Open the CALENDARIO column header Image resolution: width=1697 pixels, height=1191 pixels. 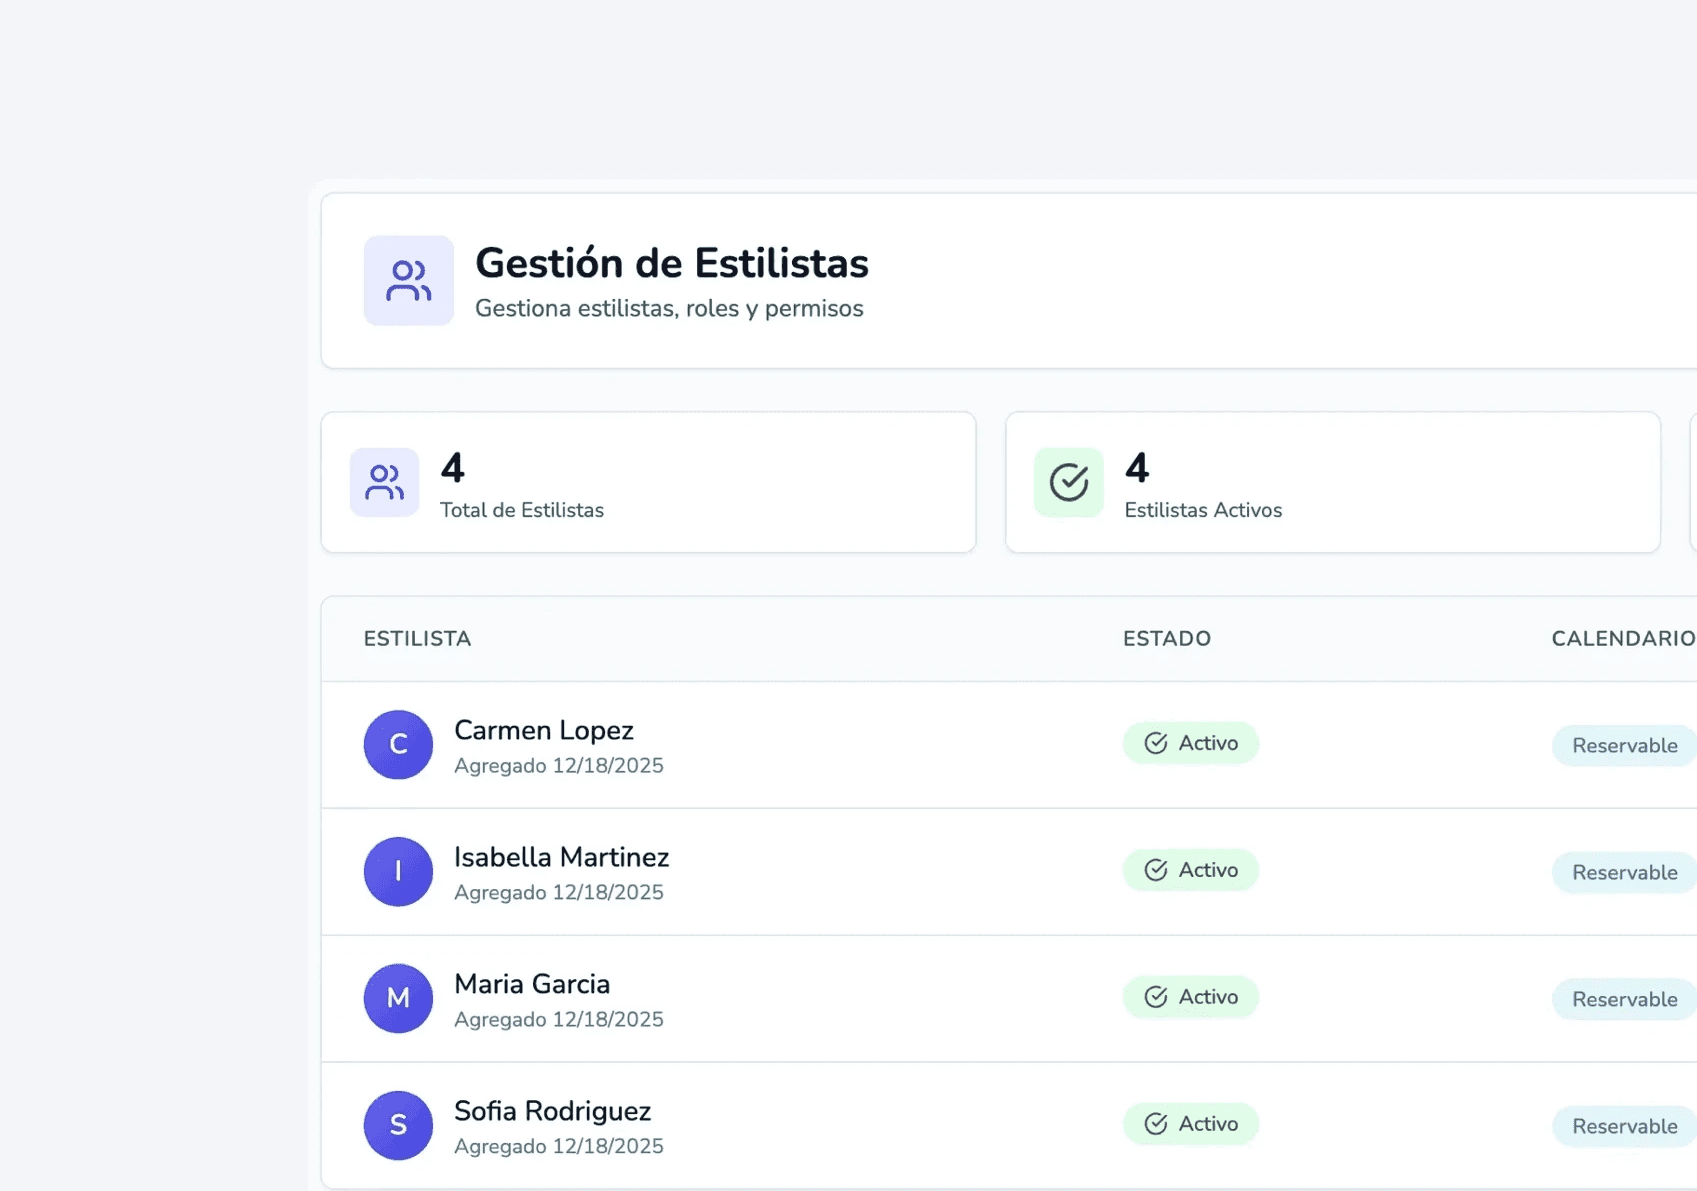click(x=1622, y=638)
